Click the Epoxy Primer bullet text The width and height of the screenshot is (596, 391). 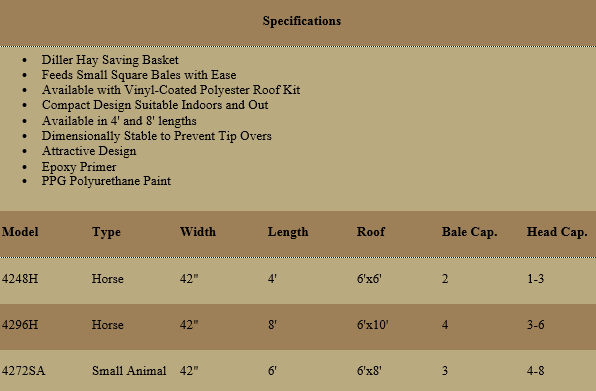pyautogui.click(x=79, y=167)
